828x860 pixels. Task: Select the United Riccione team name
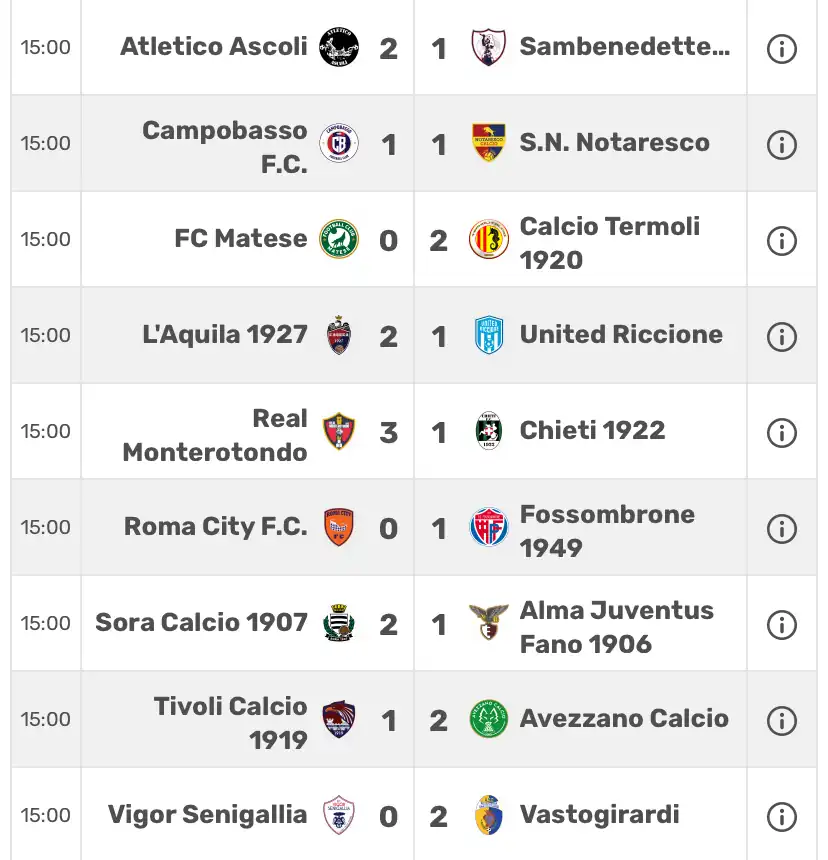(x=621, y=335)
